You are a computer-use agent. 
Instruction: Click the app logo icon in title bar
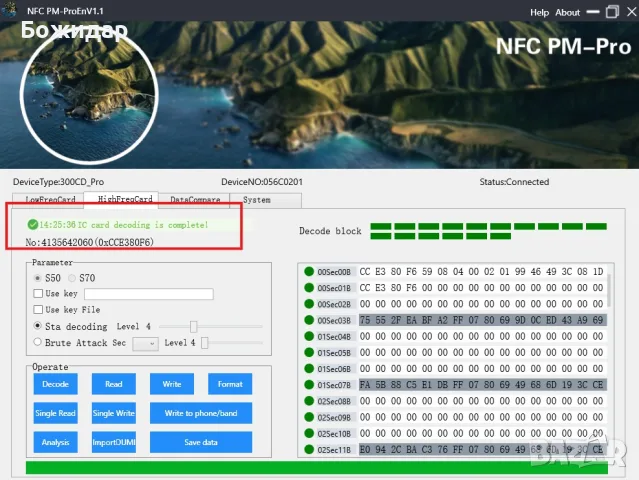click(8, 9)
